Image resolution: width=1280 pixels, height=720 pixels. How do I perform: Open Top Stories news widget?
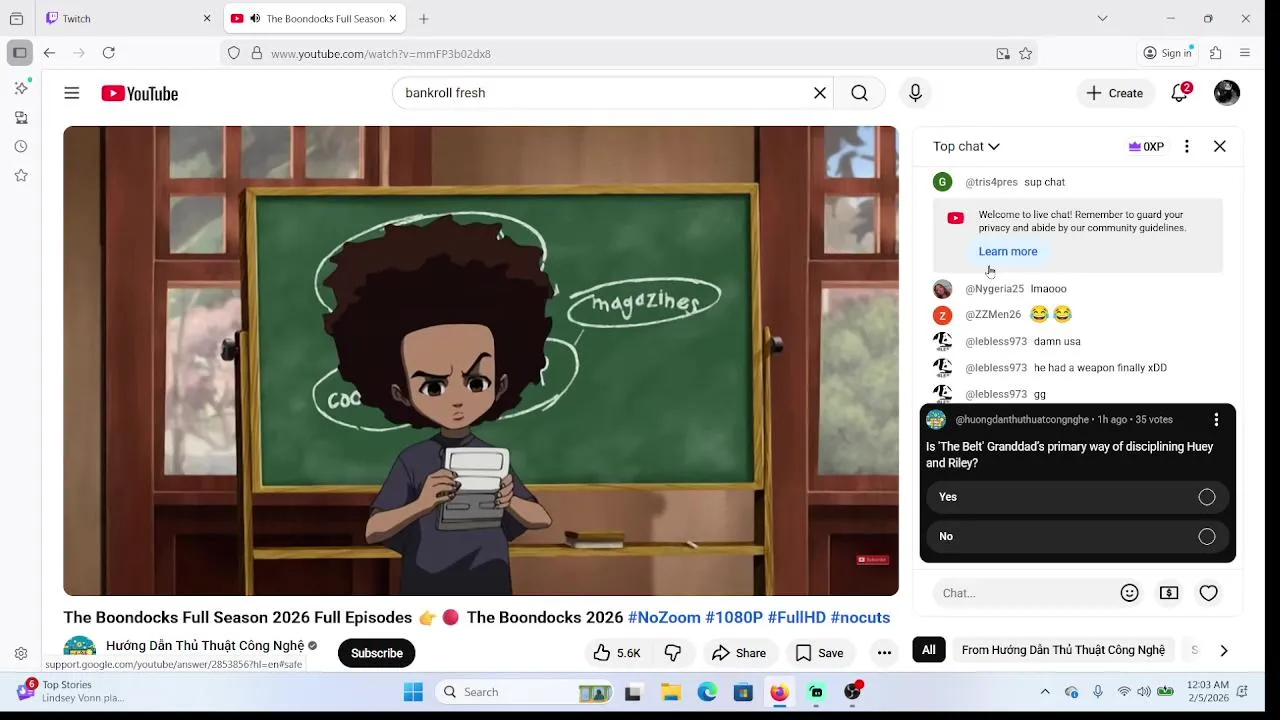point(70,691)
